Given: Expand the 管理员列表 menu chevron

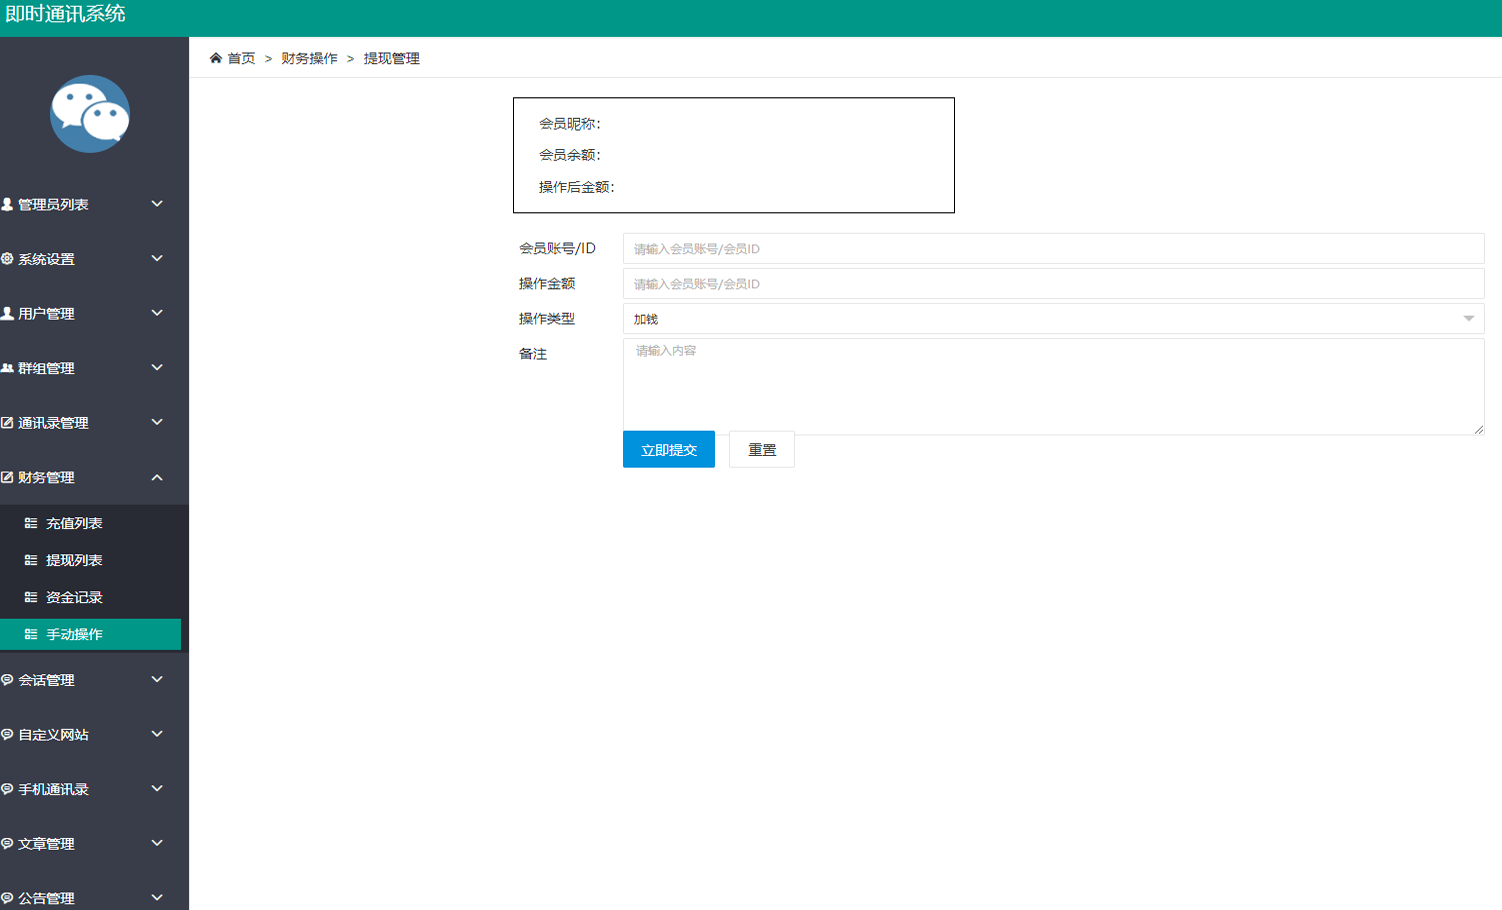Looking at the screenshot, I should (x=157, y=204).
